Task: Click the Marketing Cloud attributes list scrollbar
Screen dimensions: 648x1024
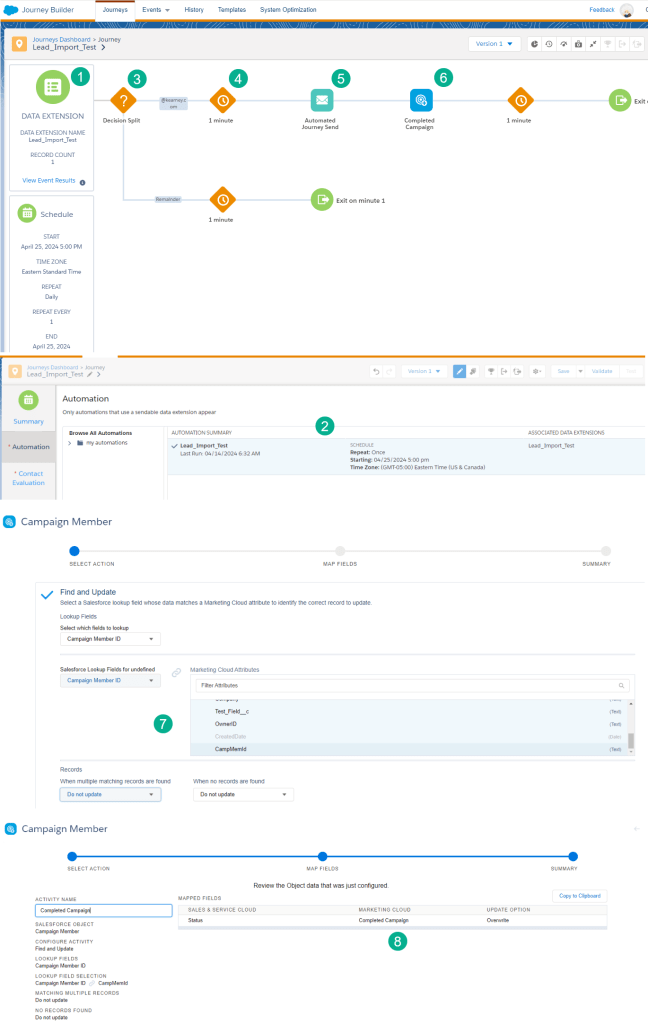Action: 630,739
